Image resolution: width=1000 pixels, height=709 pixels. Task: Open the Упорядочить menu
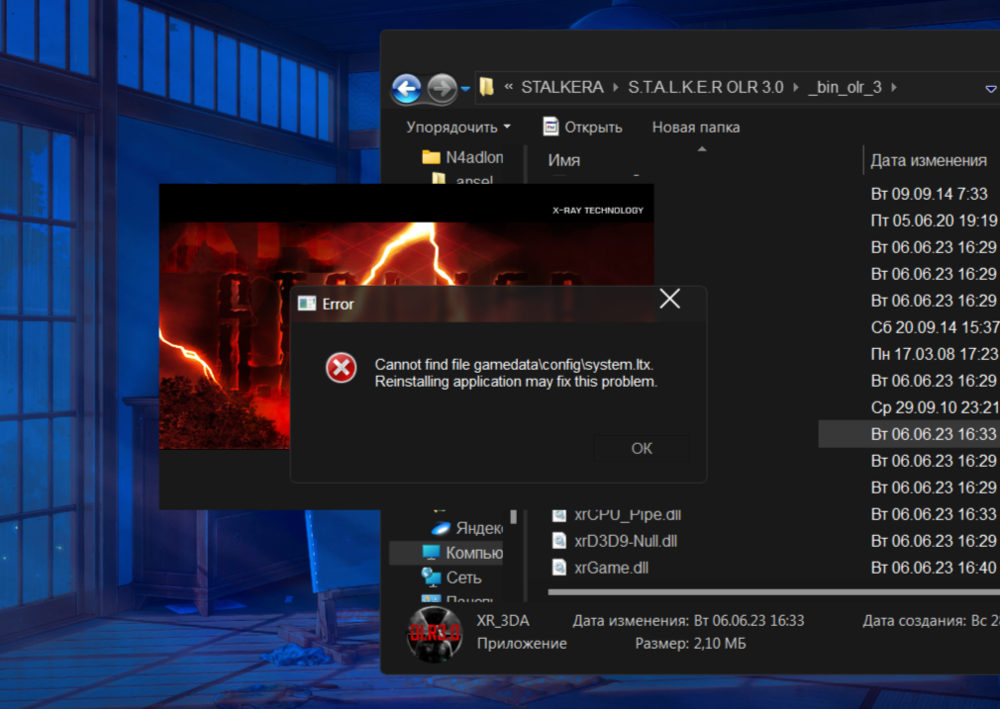[x=458, y=127]
